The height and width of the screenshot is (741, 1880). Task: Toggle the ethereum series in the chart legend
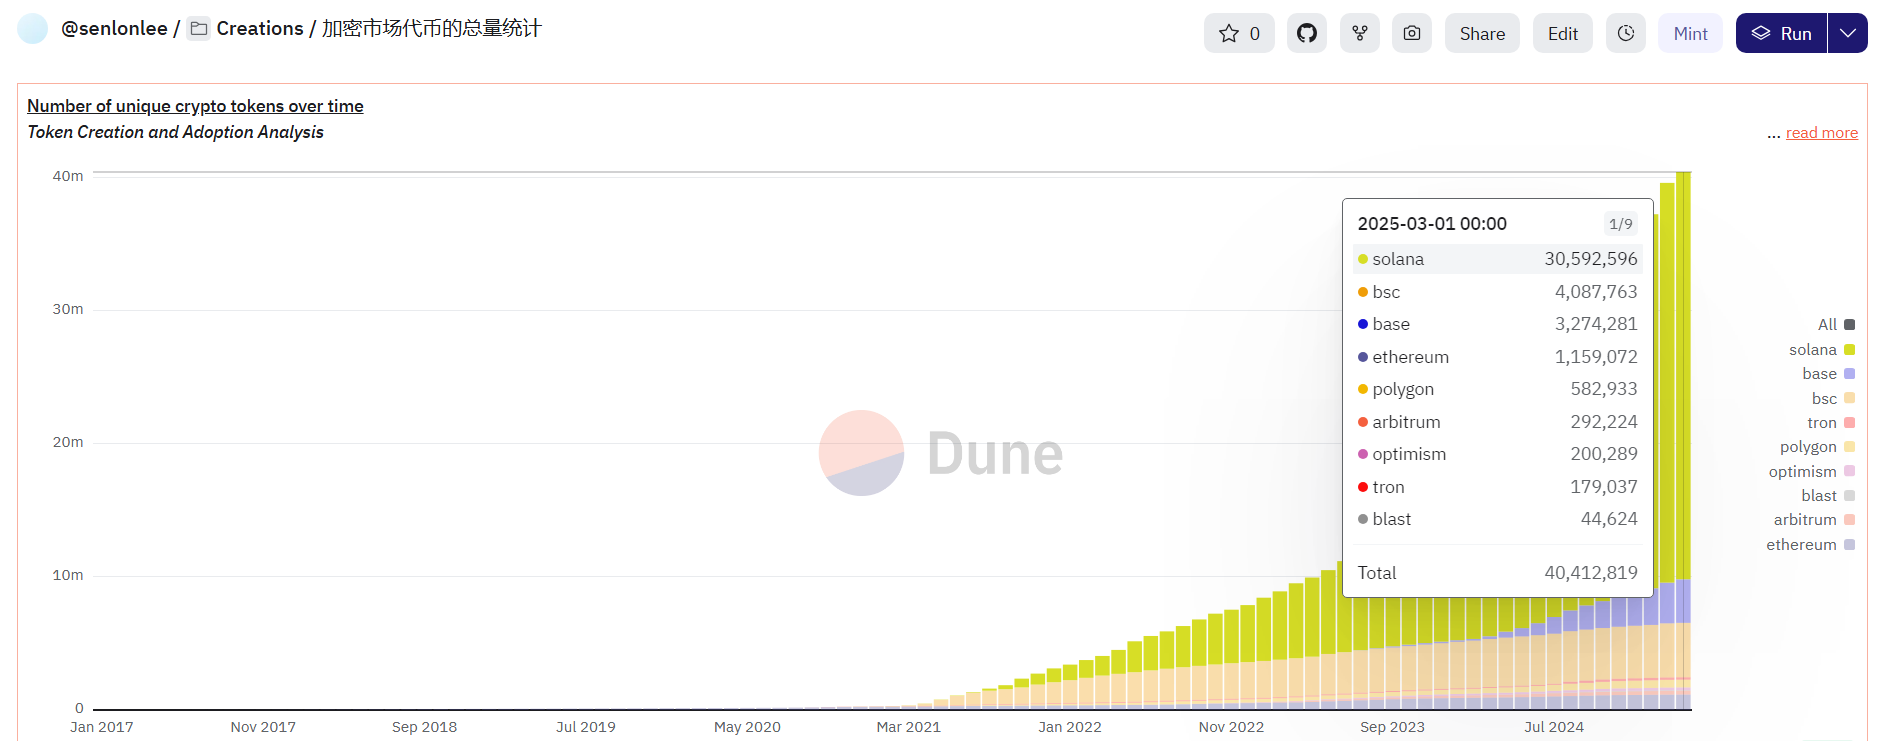[x=1811, y=545]
